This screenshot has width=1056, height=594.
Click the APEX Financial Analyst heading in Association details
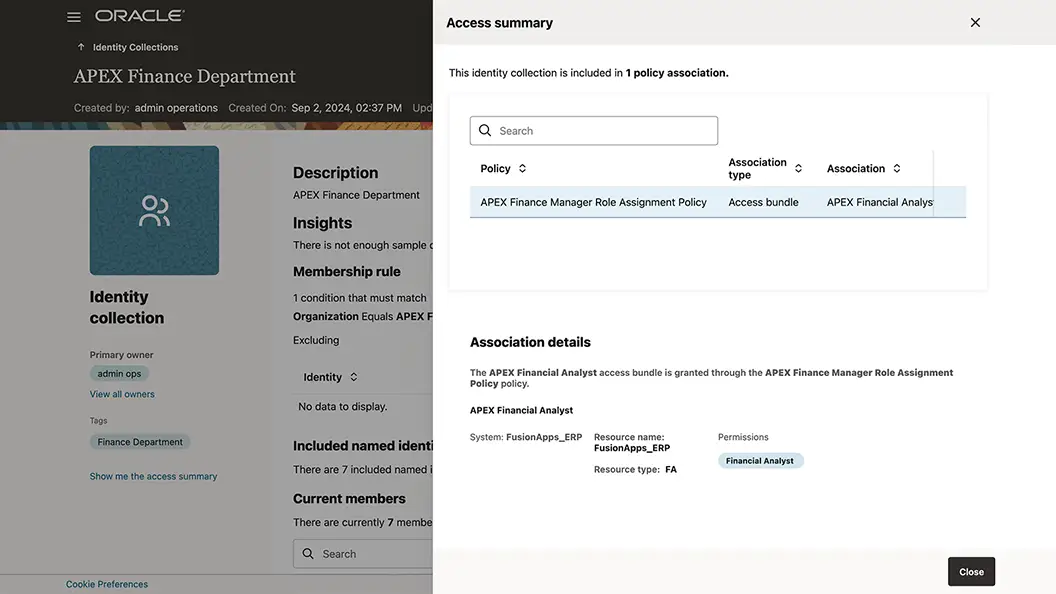pos(521,410)
